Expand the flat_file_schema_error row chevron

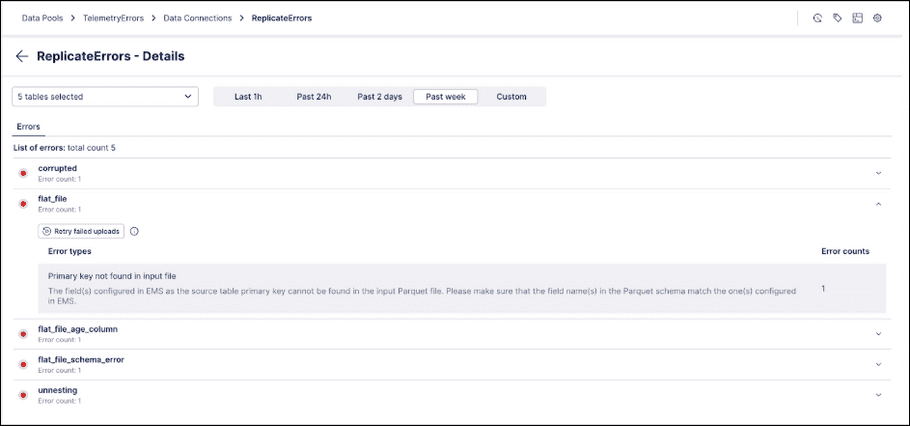(x=878, y=364)
